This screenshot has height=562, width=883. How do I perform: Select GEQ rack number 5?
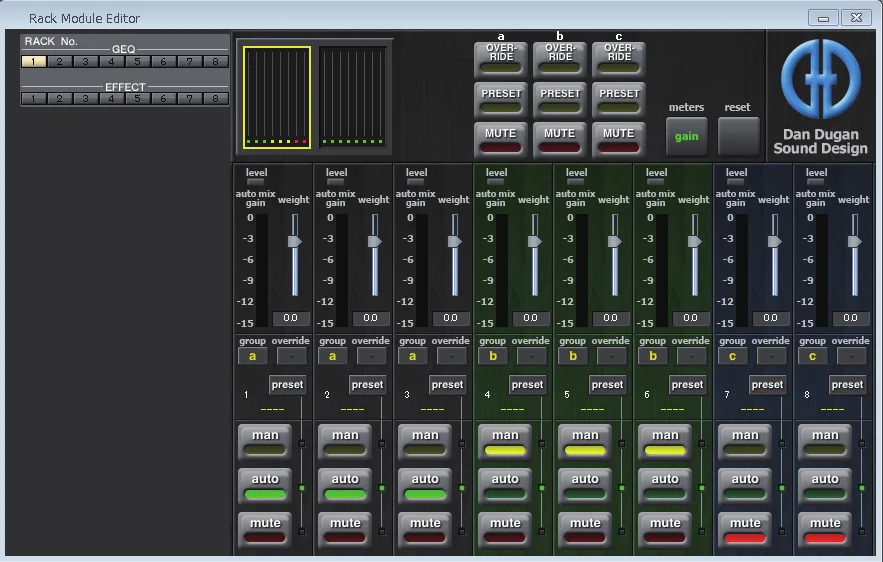[x=137, y=61]
